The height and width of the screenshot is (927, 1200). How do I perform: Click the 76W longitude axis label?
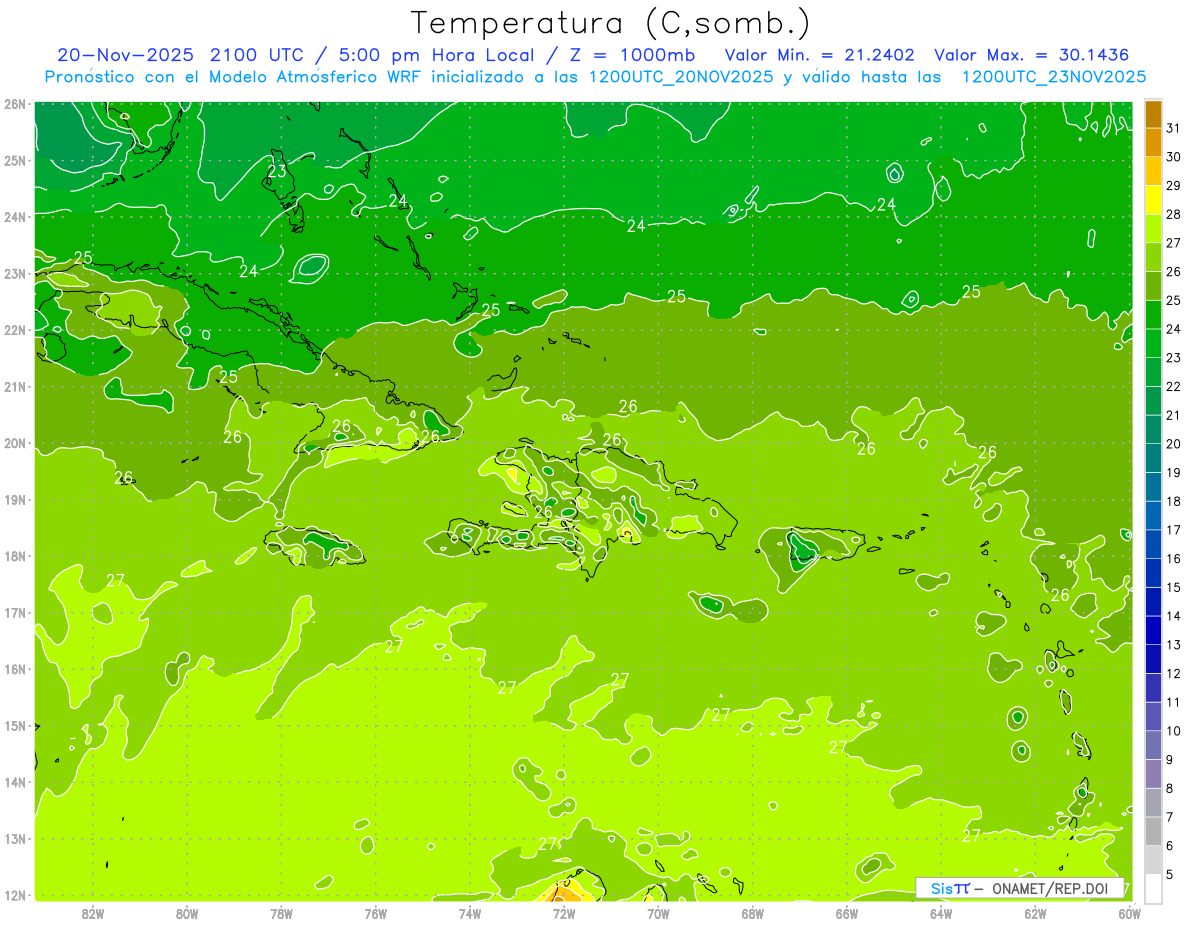point(375,913)
